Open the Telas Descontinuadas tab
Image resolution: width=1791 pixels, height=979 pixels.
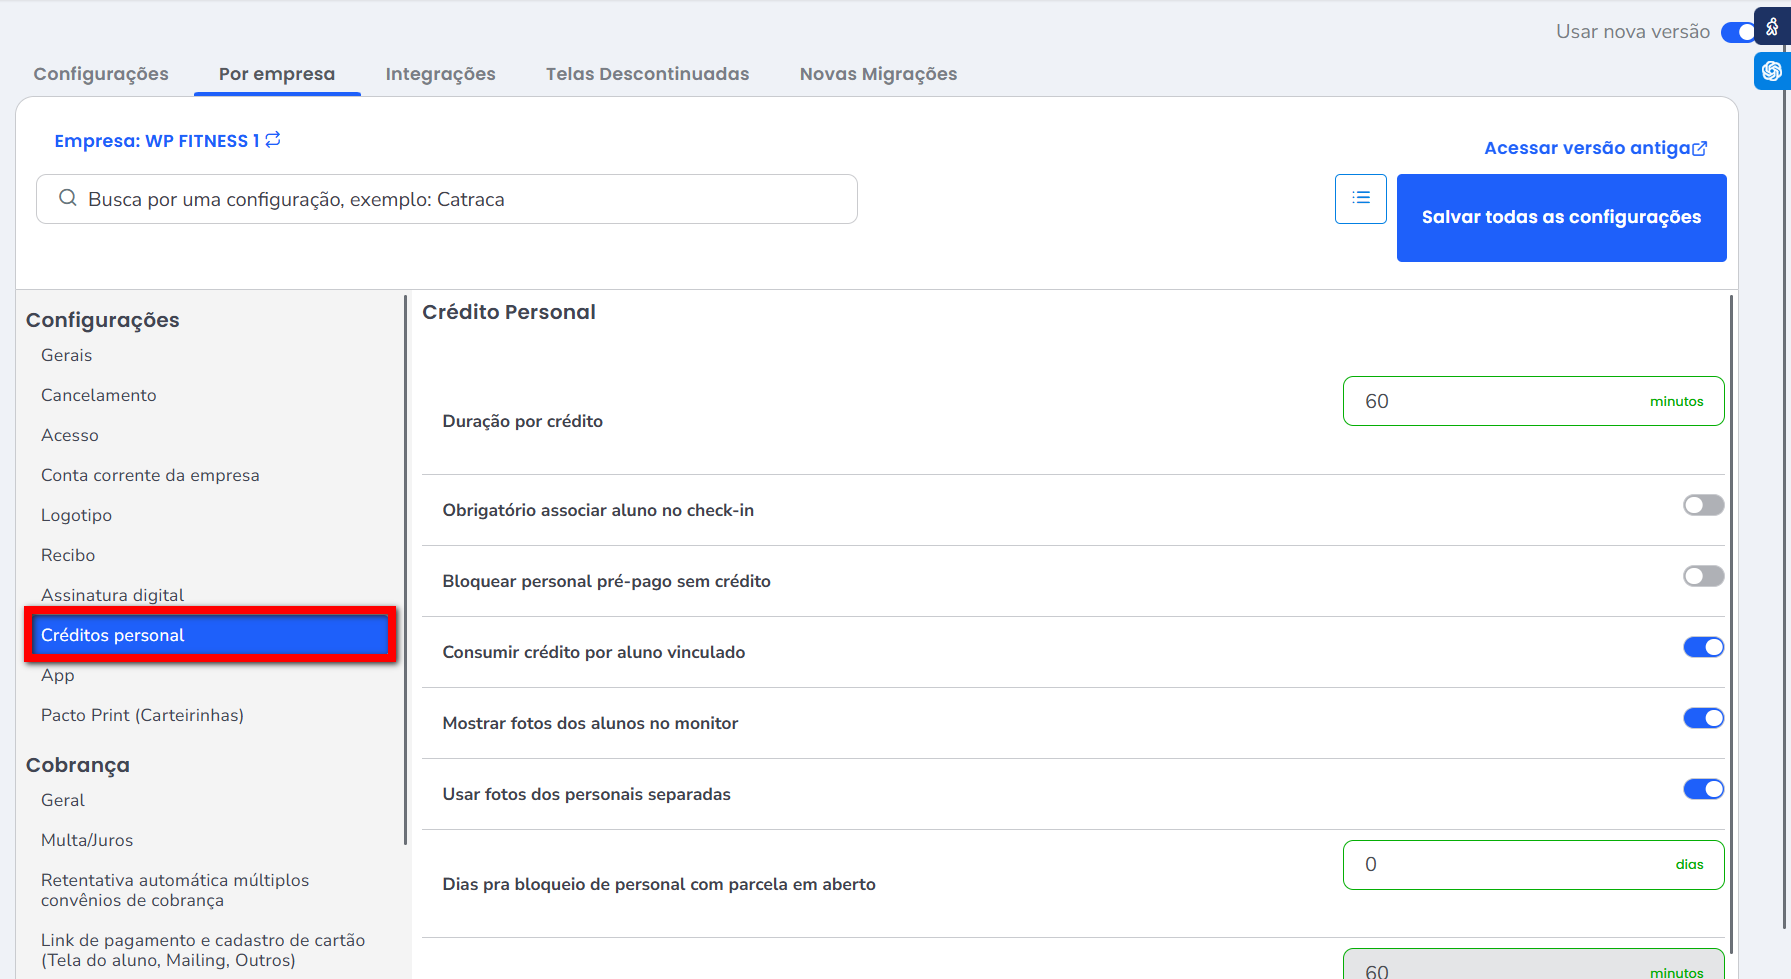[647, 74]
